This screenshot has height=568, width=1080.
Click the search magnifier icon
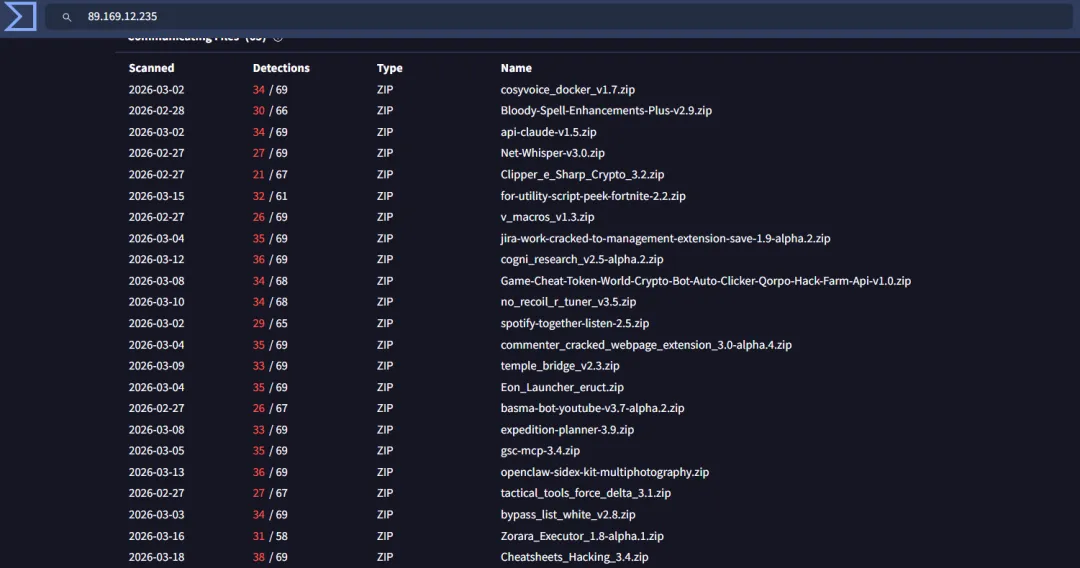point(67,17)
